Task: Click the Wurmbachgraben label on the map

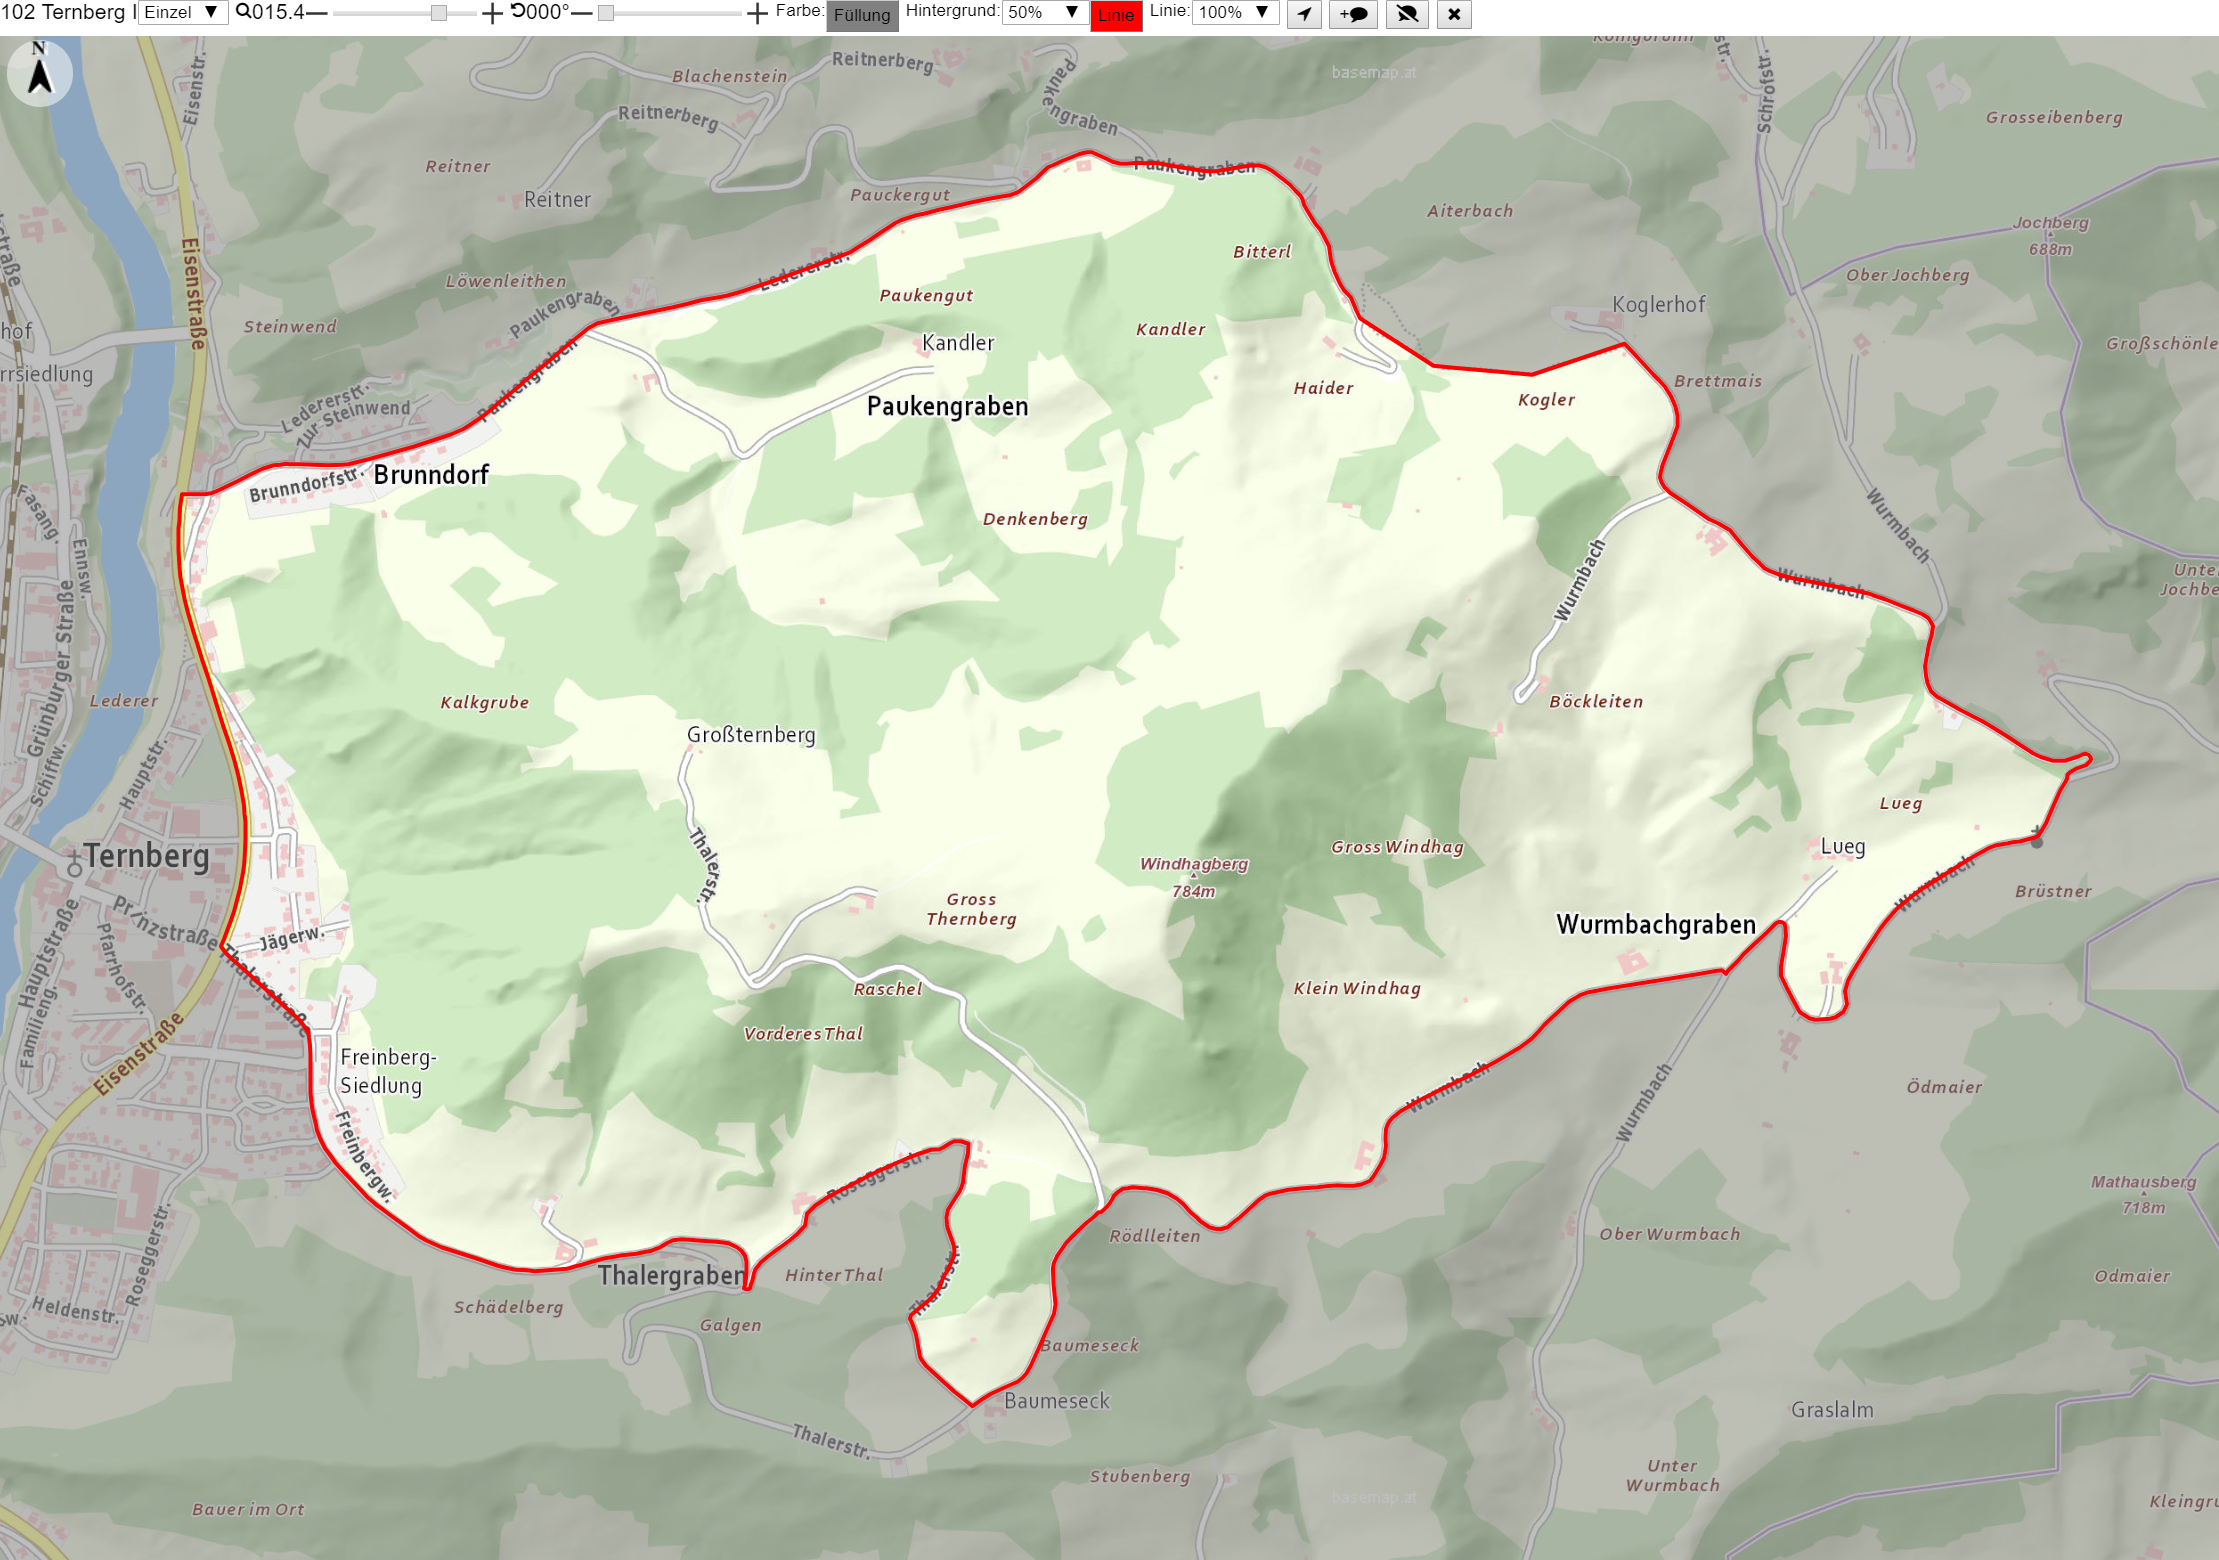Action: tap(1656, 924)
